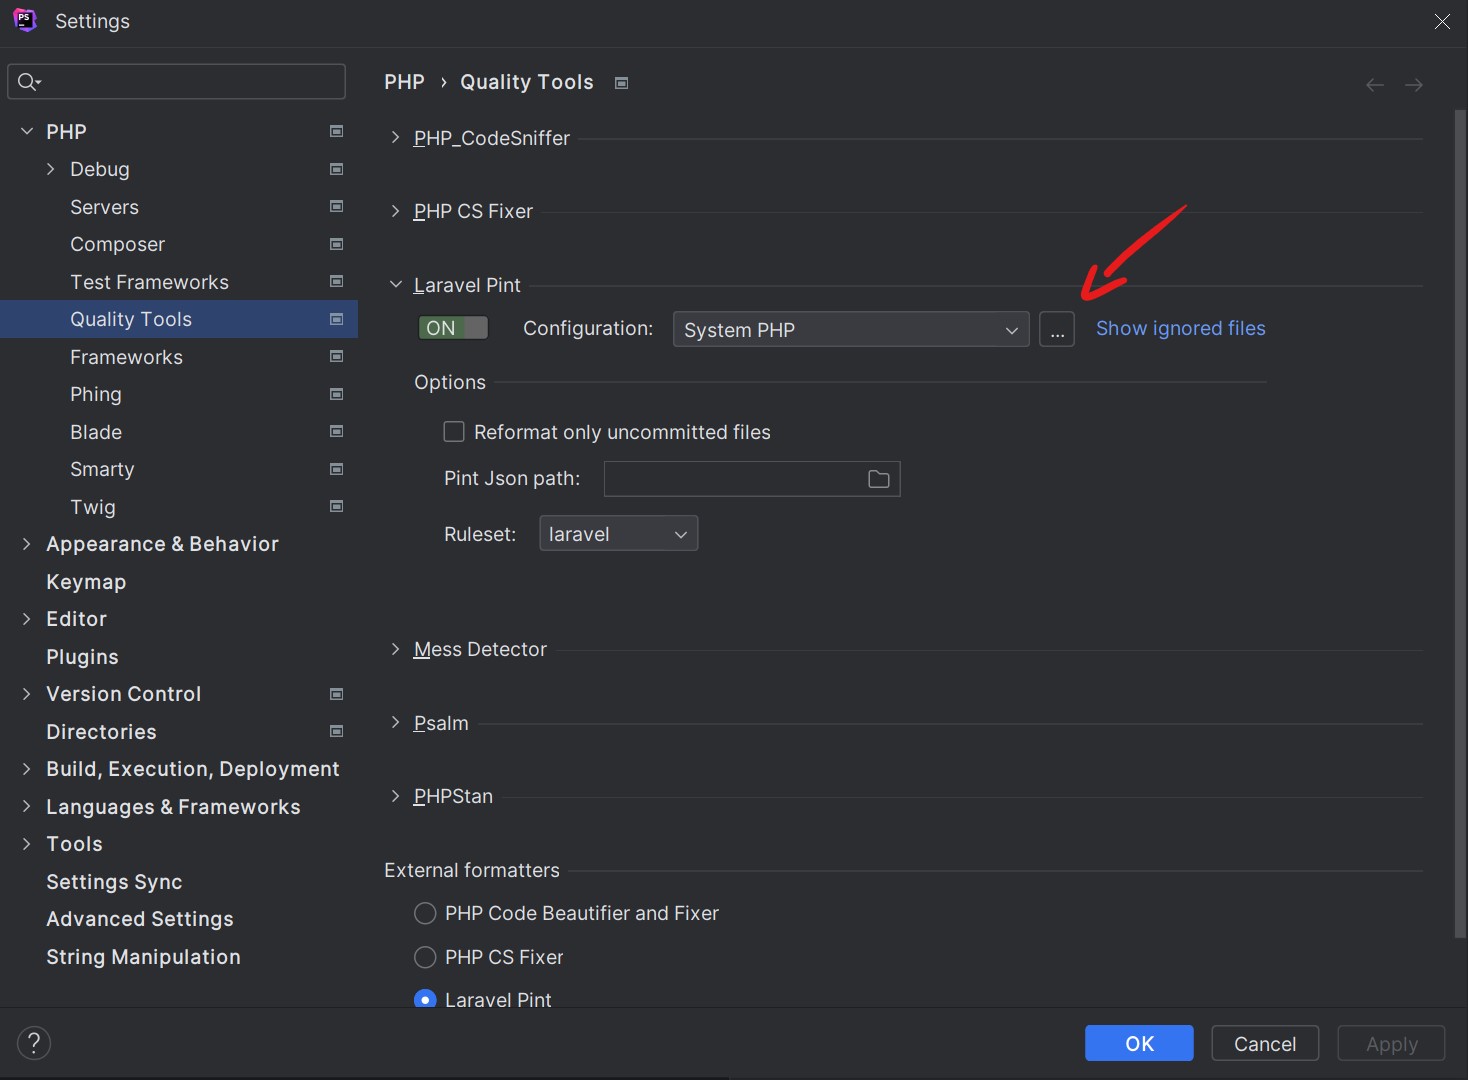Screen dimensions: 1468x1080
Task: Expand Editor settings node
Action: 27,619
